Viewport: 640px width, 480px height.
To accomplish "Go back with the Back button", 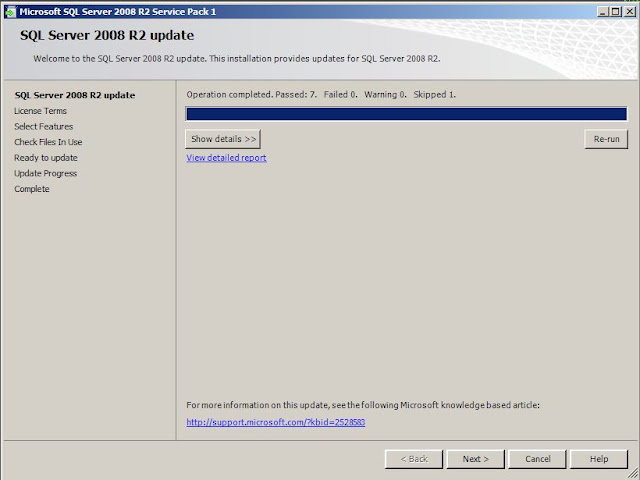I will (414, 459).
